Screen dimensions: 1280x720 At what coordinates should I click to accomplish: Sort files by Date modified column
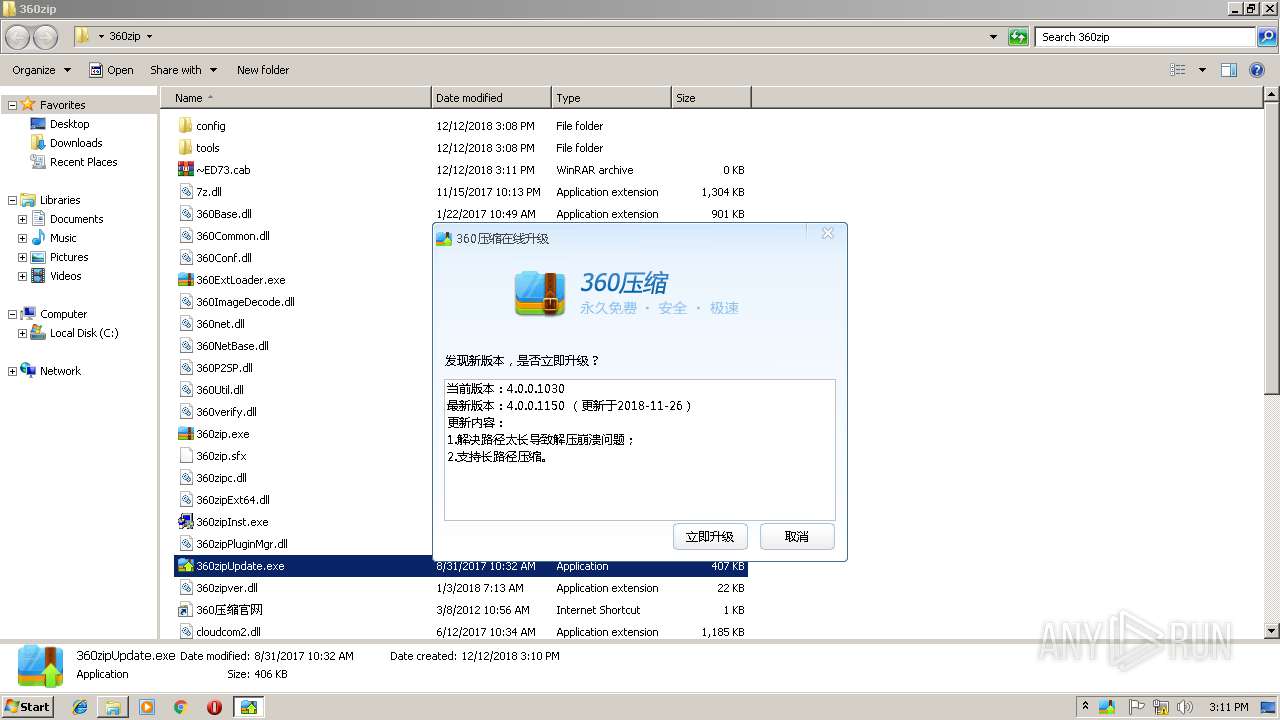coord(491,98)
